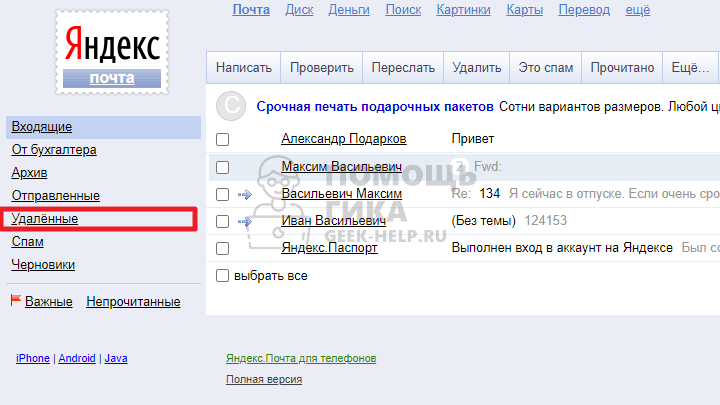This screenshot has height=405, width=720.
Task: Click the forwarded arrow icon beside Васильевич Максим
Action: [245, 195]
